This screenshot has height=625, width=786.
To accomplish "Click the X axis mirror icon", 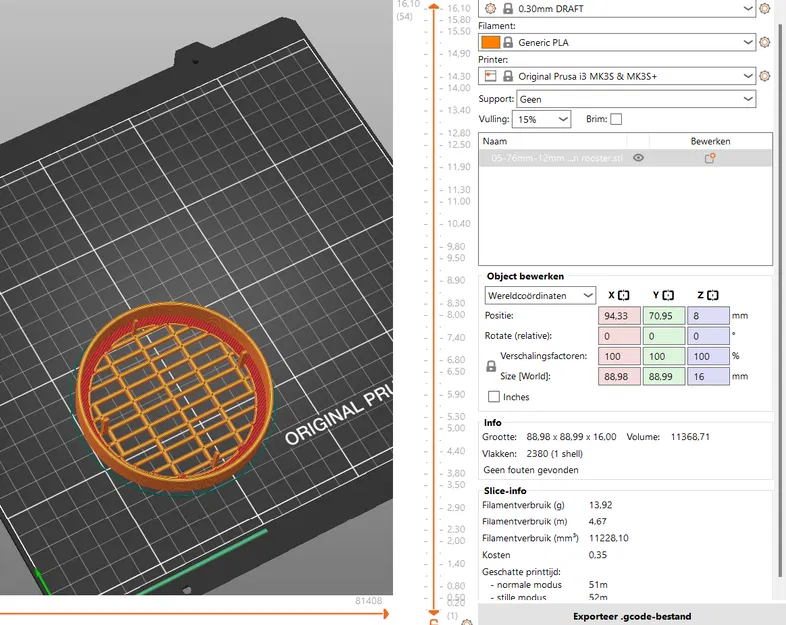I will pos(623,296).
